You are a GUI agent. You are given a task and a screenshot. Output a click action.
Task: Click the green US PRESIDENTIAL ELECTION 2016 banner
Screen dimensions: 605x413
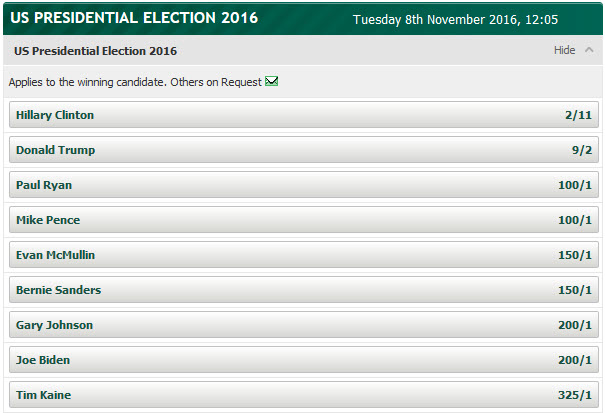pos(303,19)
